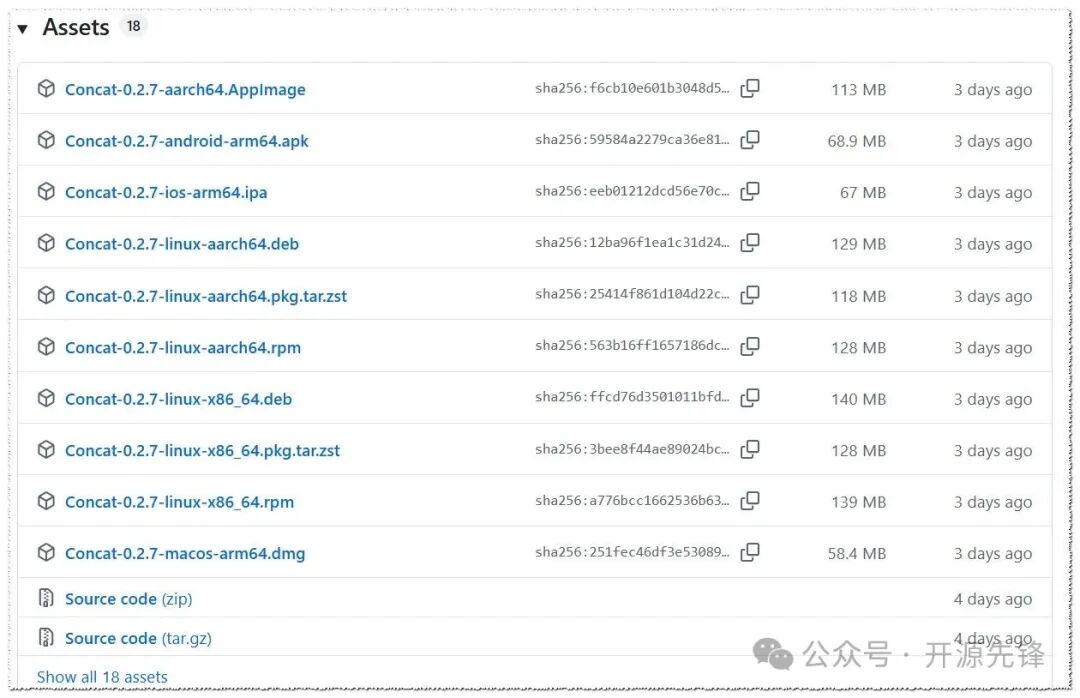
Task: Copy sha256 hash for android-arm64.apk
Action: (x=750, y=140)
